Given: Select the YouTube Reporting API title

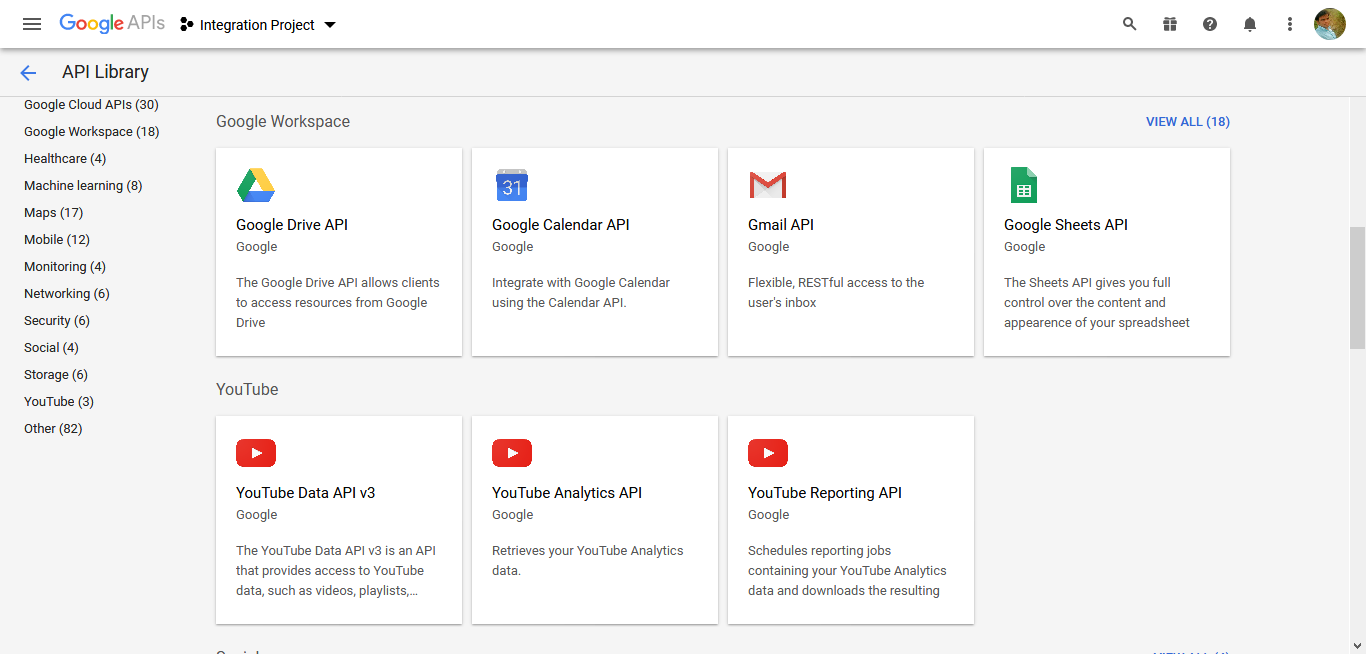Looking at the screenshot, I should pos(825,493).
